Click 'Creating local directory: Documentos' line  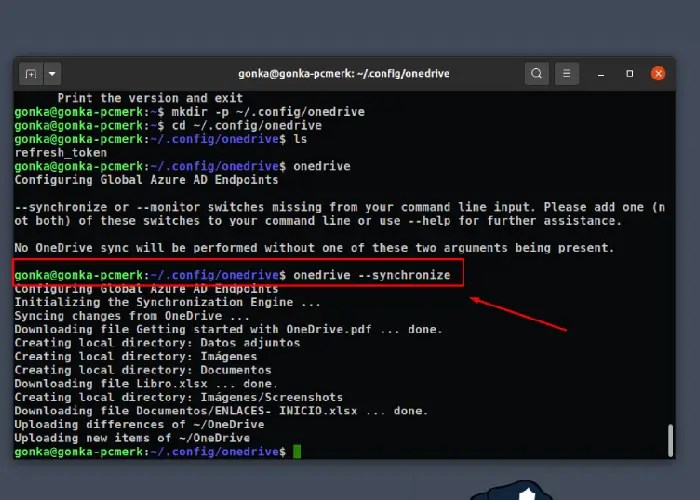pos(143,370)
